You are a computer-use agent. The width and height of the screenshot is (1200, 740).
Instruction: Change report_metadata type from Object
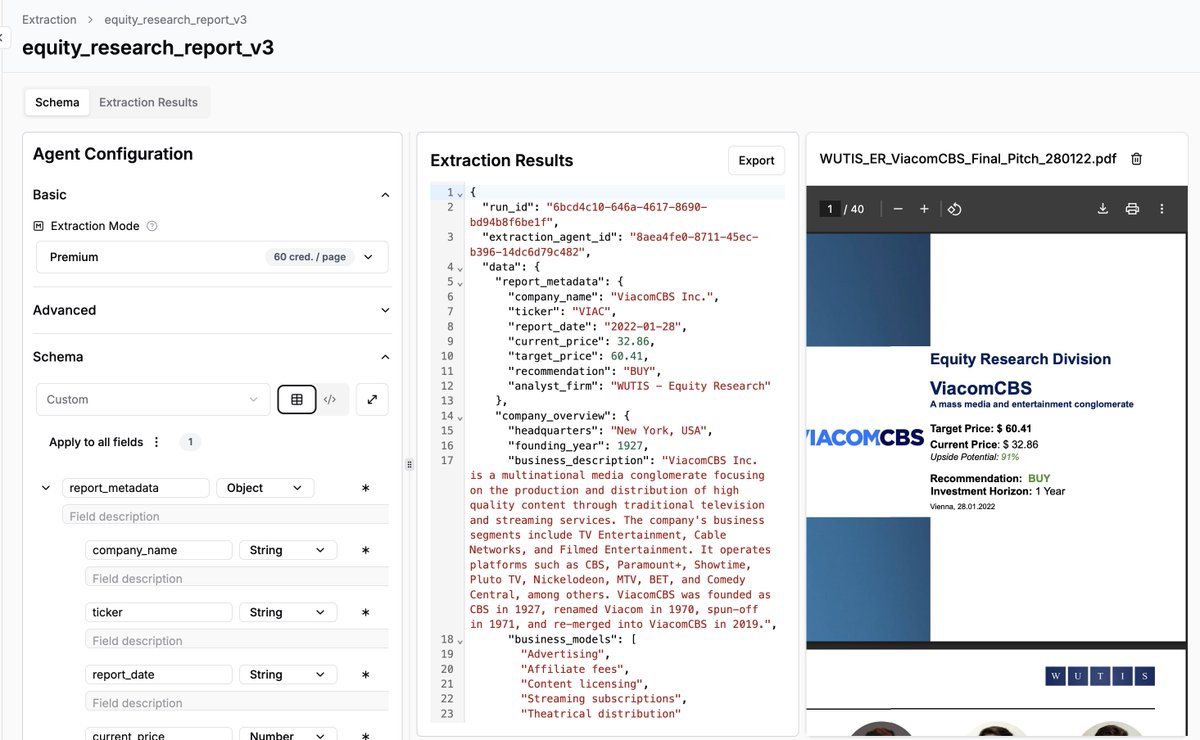265,488
